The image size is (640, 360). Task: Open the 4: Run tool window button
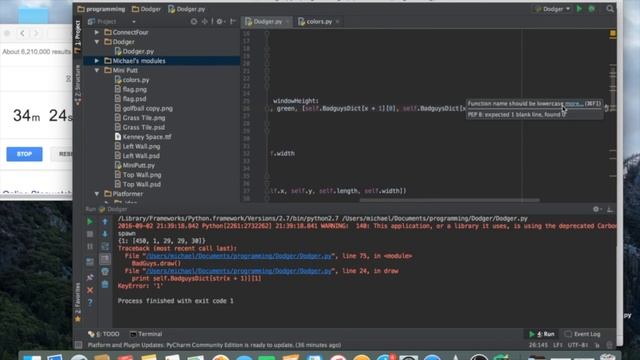[x=542, y=334]
